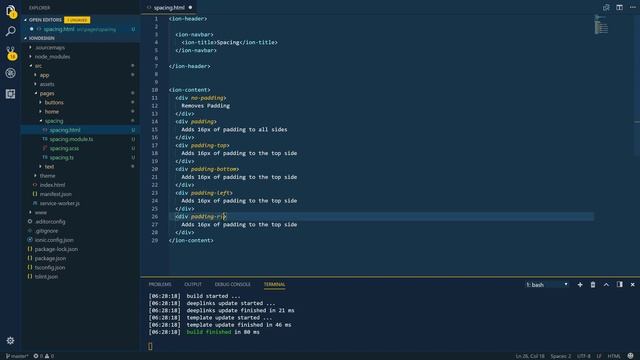Image resolution: width=640 pixels, height=360 pixels.
Task: Click the master branch indicator
Action: 17,356
